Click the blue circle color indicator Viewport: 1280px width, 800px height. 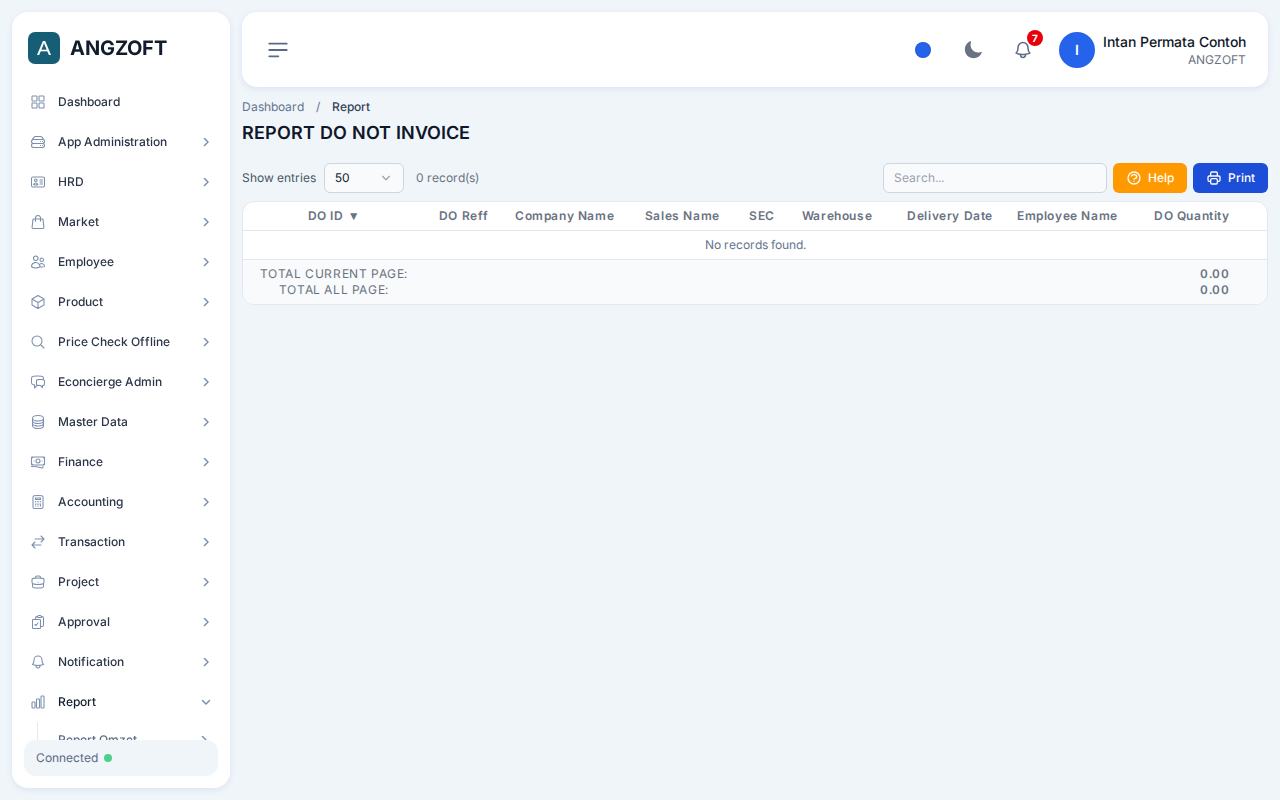point(923,50)
